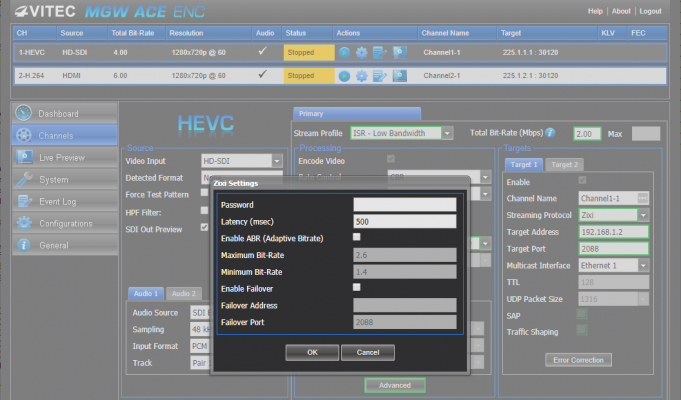Click the Target Port field
The image size is (681, 400).
point(613,249)
